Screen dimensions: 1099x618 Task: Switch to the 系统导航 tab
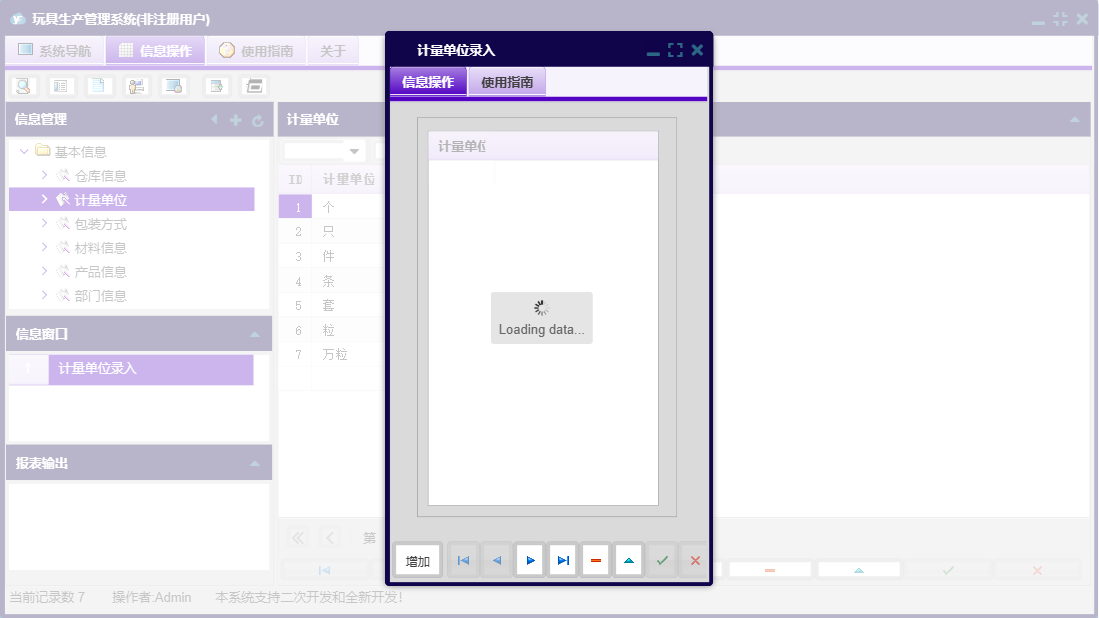(x=57, y=49)
